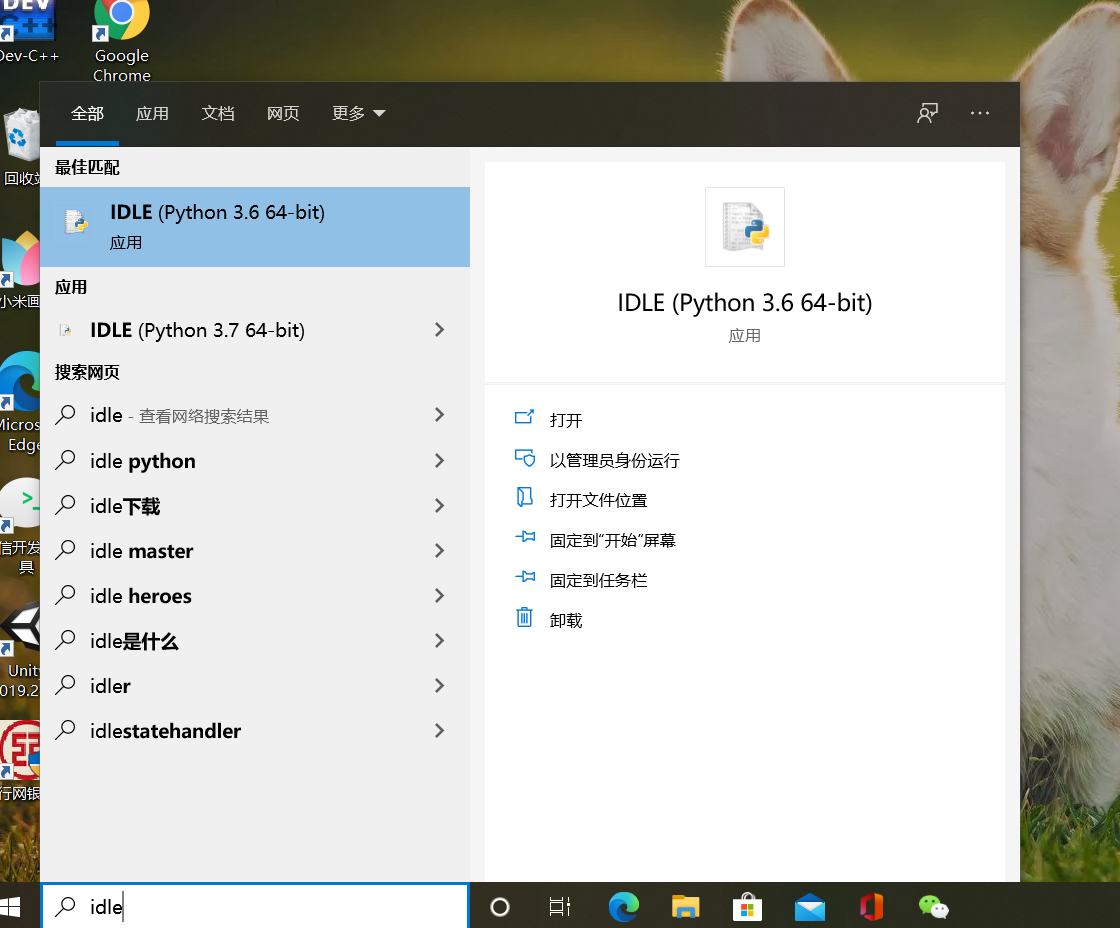
Task: Switch to the 应用 tab
Action: (152, 114)
